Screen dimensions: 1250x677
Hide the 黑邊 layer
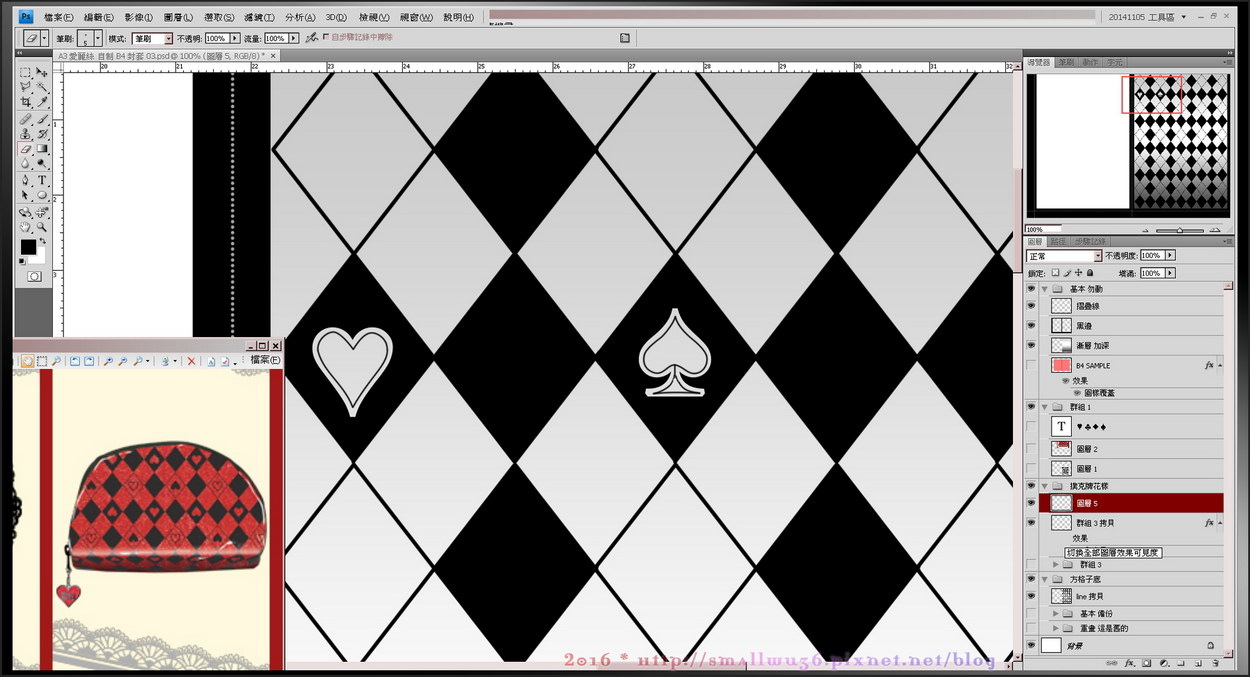pos(1032,326)
